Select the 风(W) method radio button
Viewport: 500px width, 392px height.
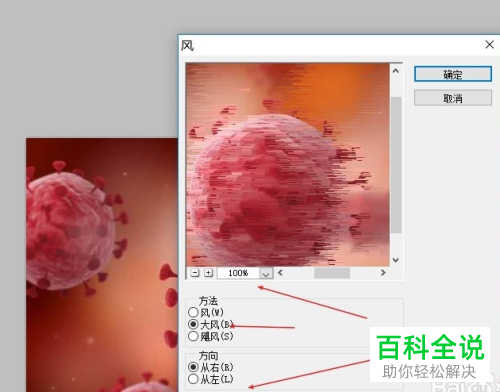(x=193, y=312)
